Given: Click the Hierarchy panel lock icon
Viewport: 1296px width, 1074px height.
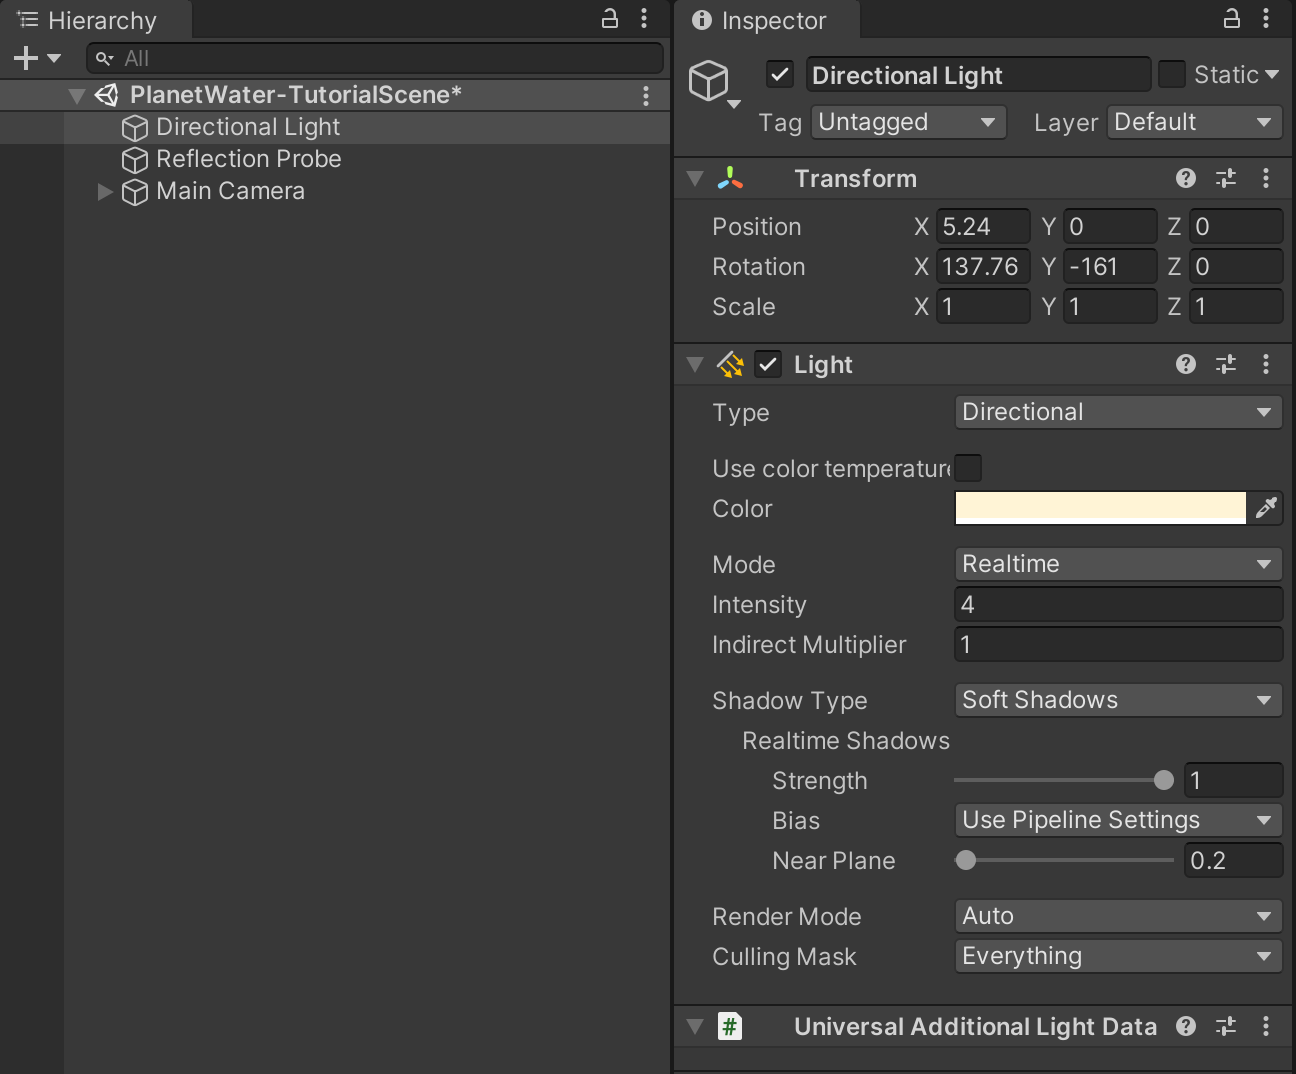Looking at the screenshot, I should [x=609, y=18].
